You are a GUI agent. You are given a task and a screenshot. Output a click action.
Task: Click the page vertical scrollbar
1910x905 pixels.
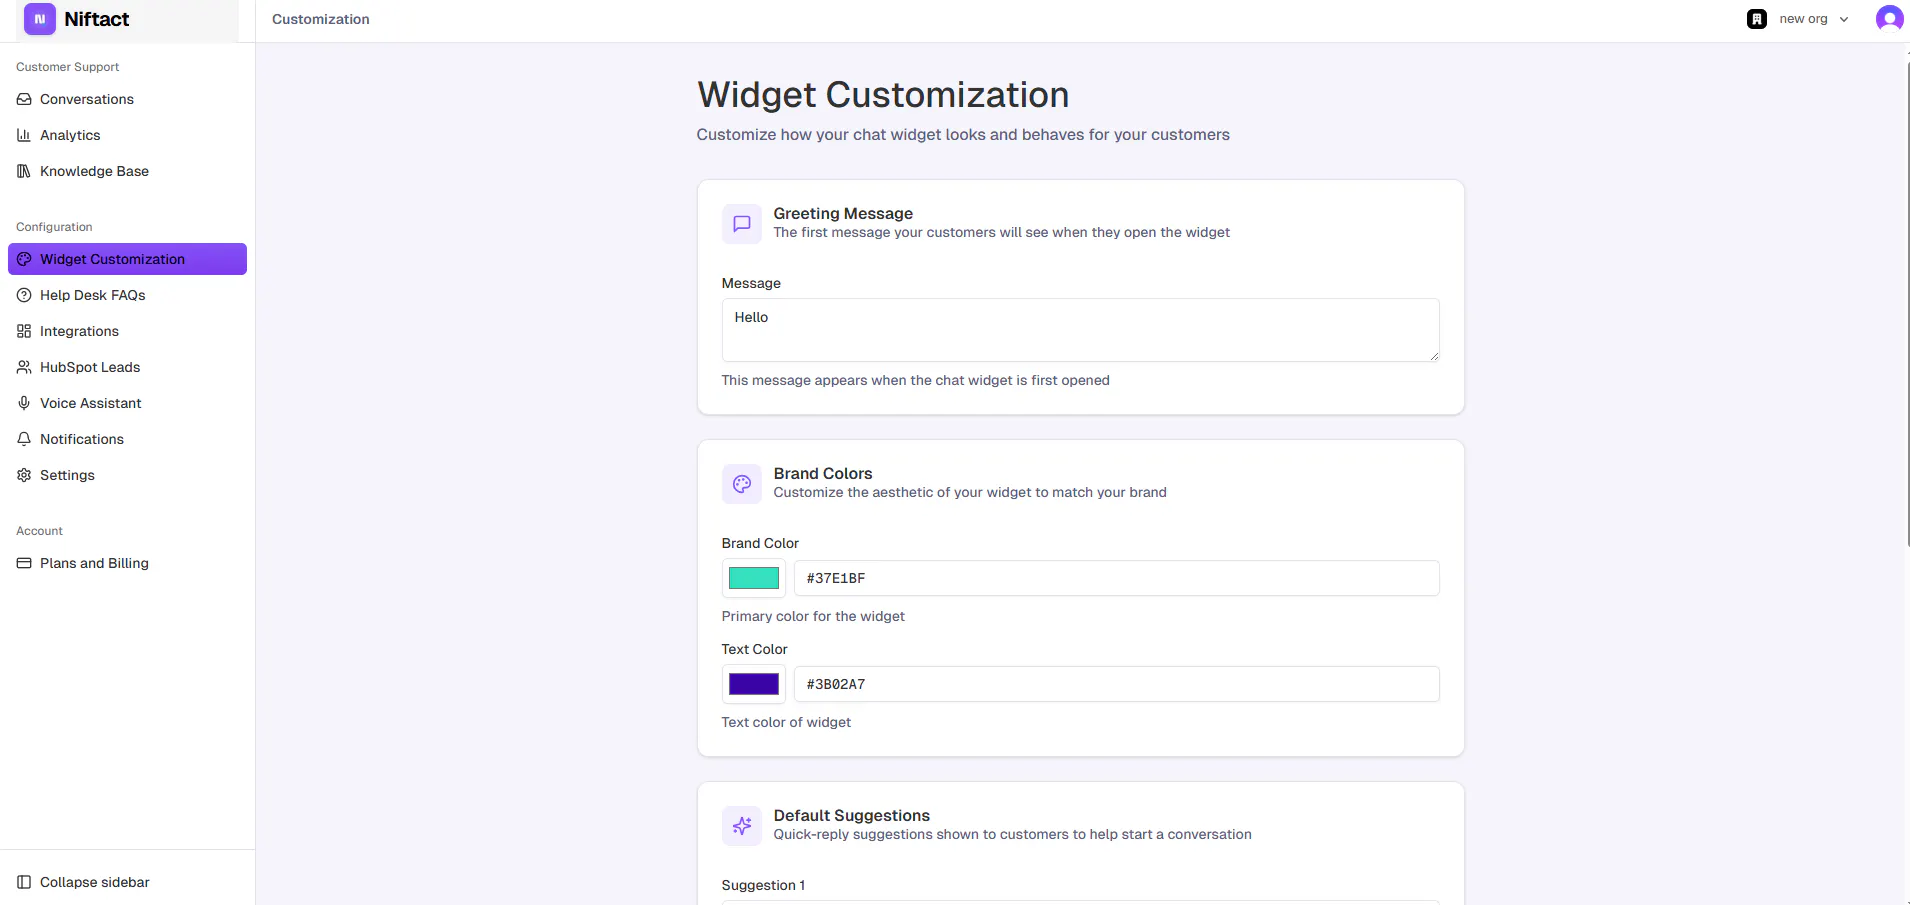pyautogui.click(x=1907, y=304)
